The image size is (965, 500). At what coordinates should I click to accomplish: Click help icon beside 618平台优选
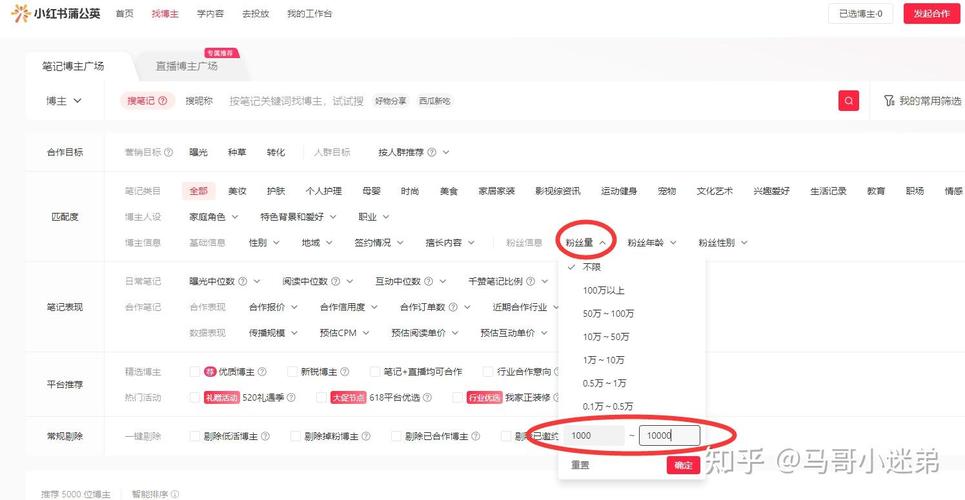coord(427,398)
